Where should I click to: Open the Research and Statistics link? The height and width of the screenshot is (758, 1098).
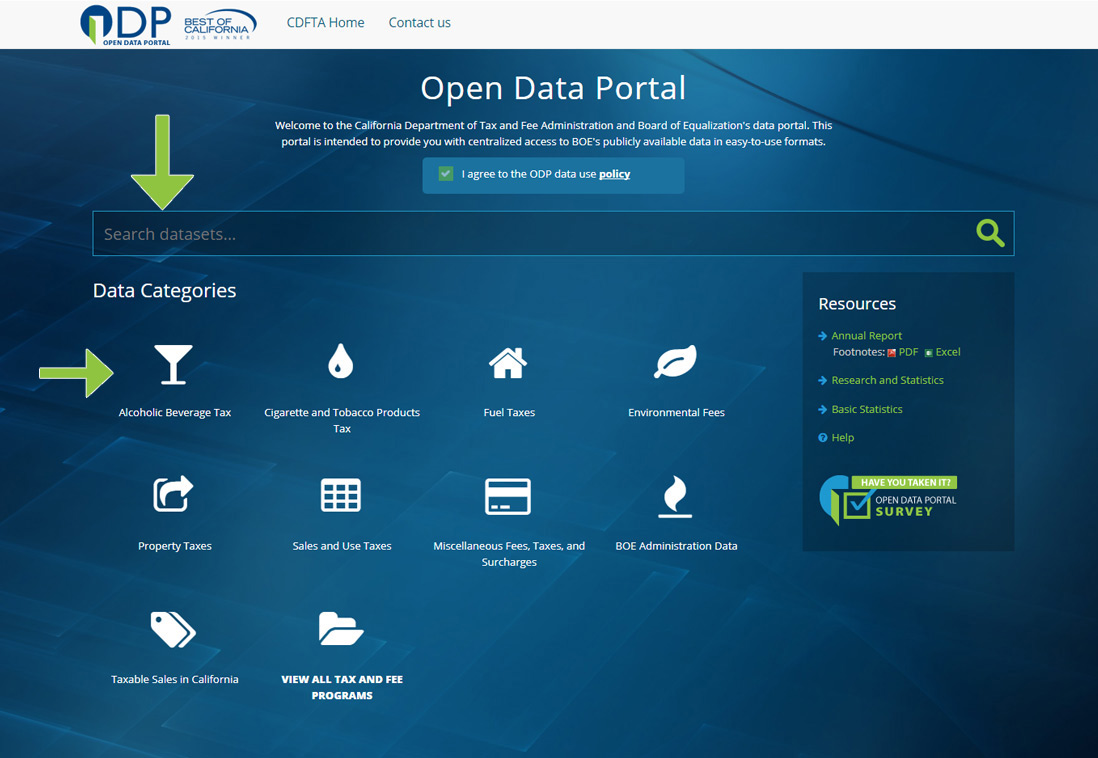pyautogui.click(x=887, y=380)
